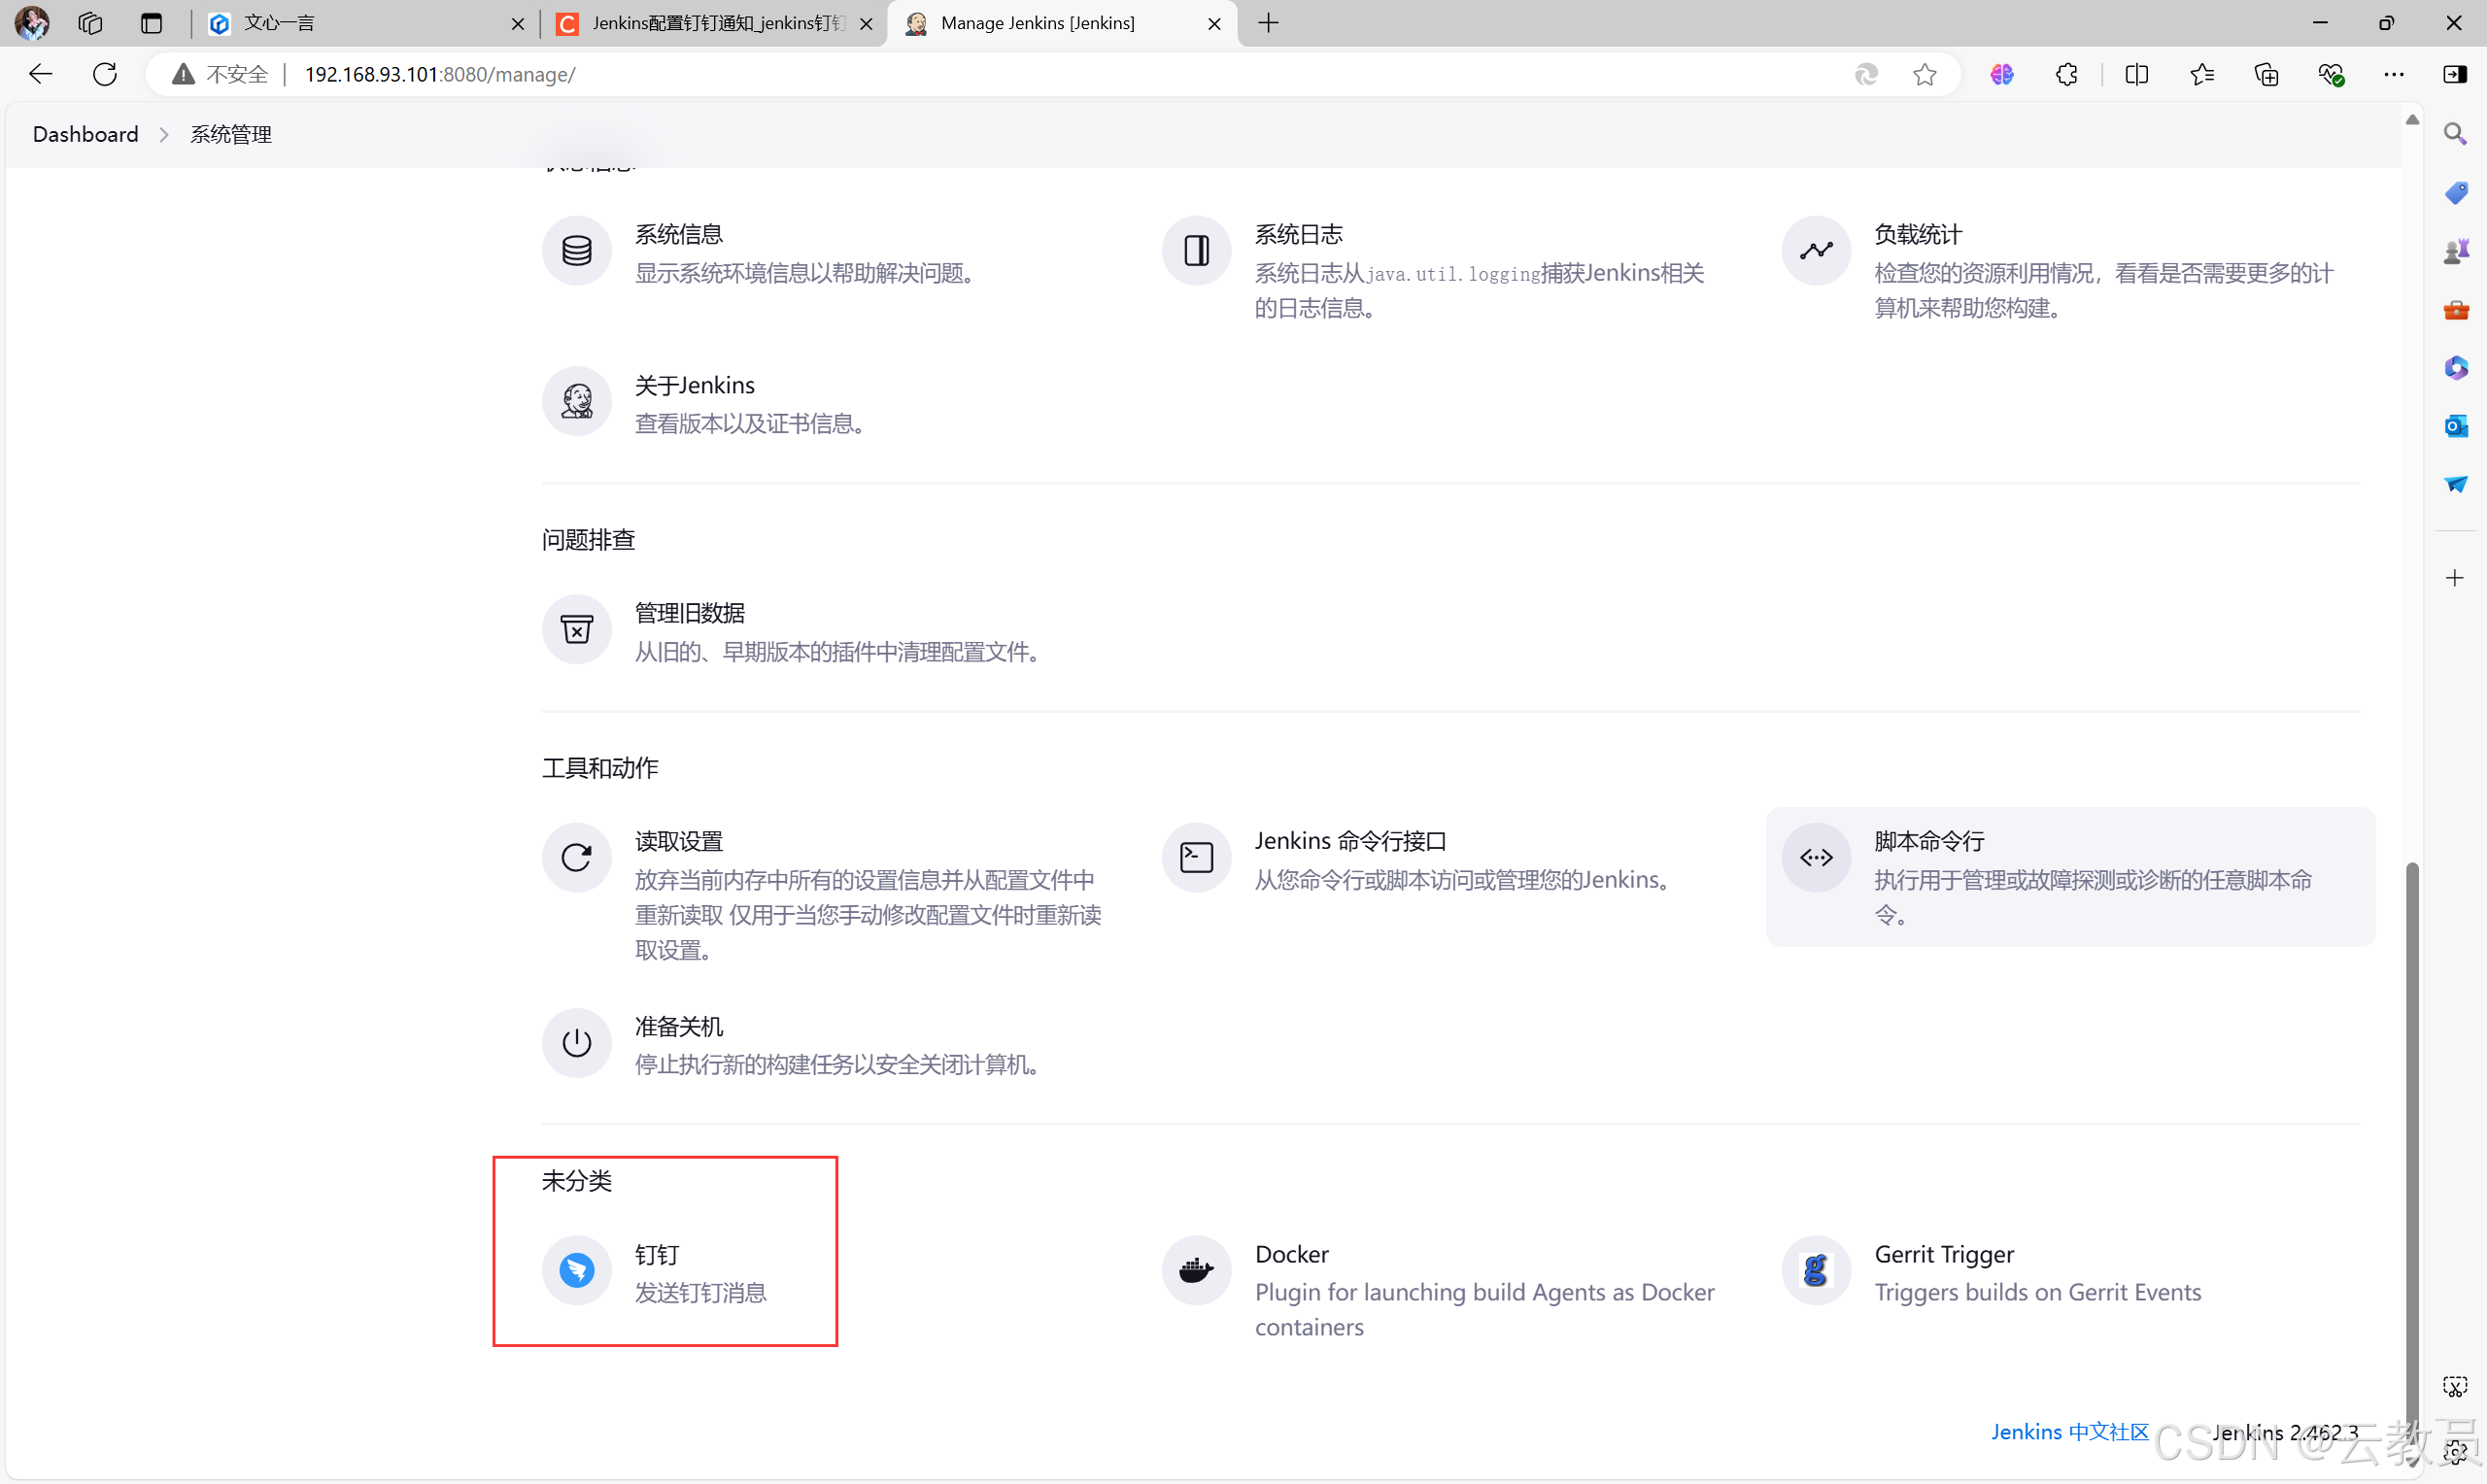Open the workspaces icon in title bar
The width and height of the screenshot is (2487, 1484).
[90, 23]
